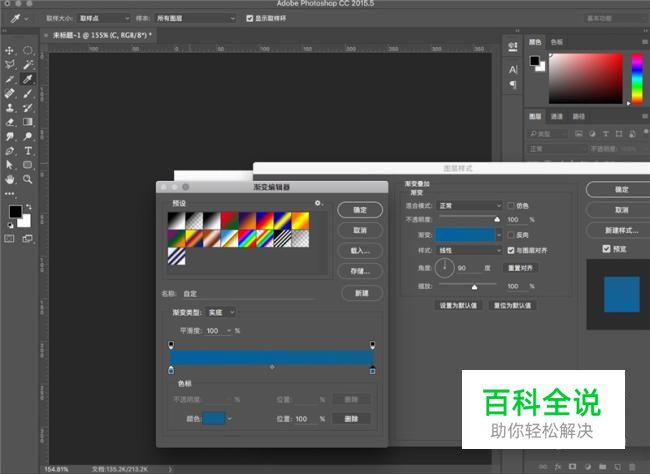Click the Eraser tool
The width and height of the screenshot is (650, 474).
click(x=10, y=121)
